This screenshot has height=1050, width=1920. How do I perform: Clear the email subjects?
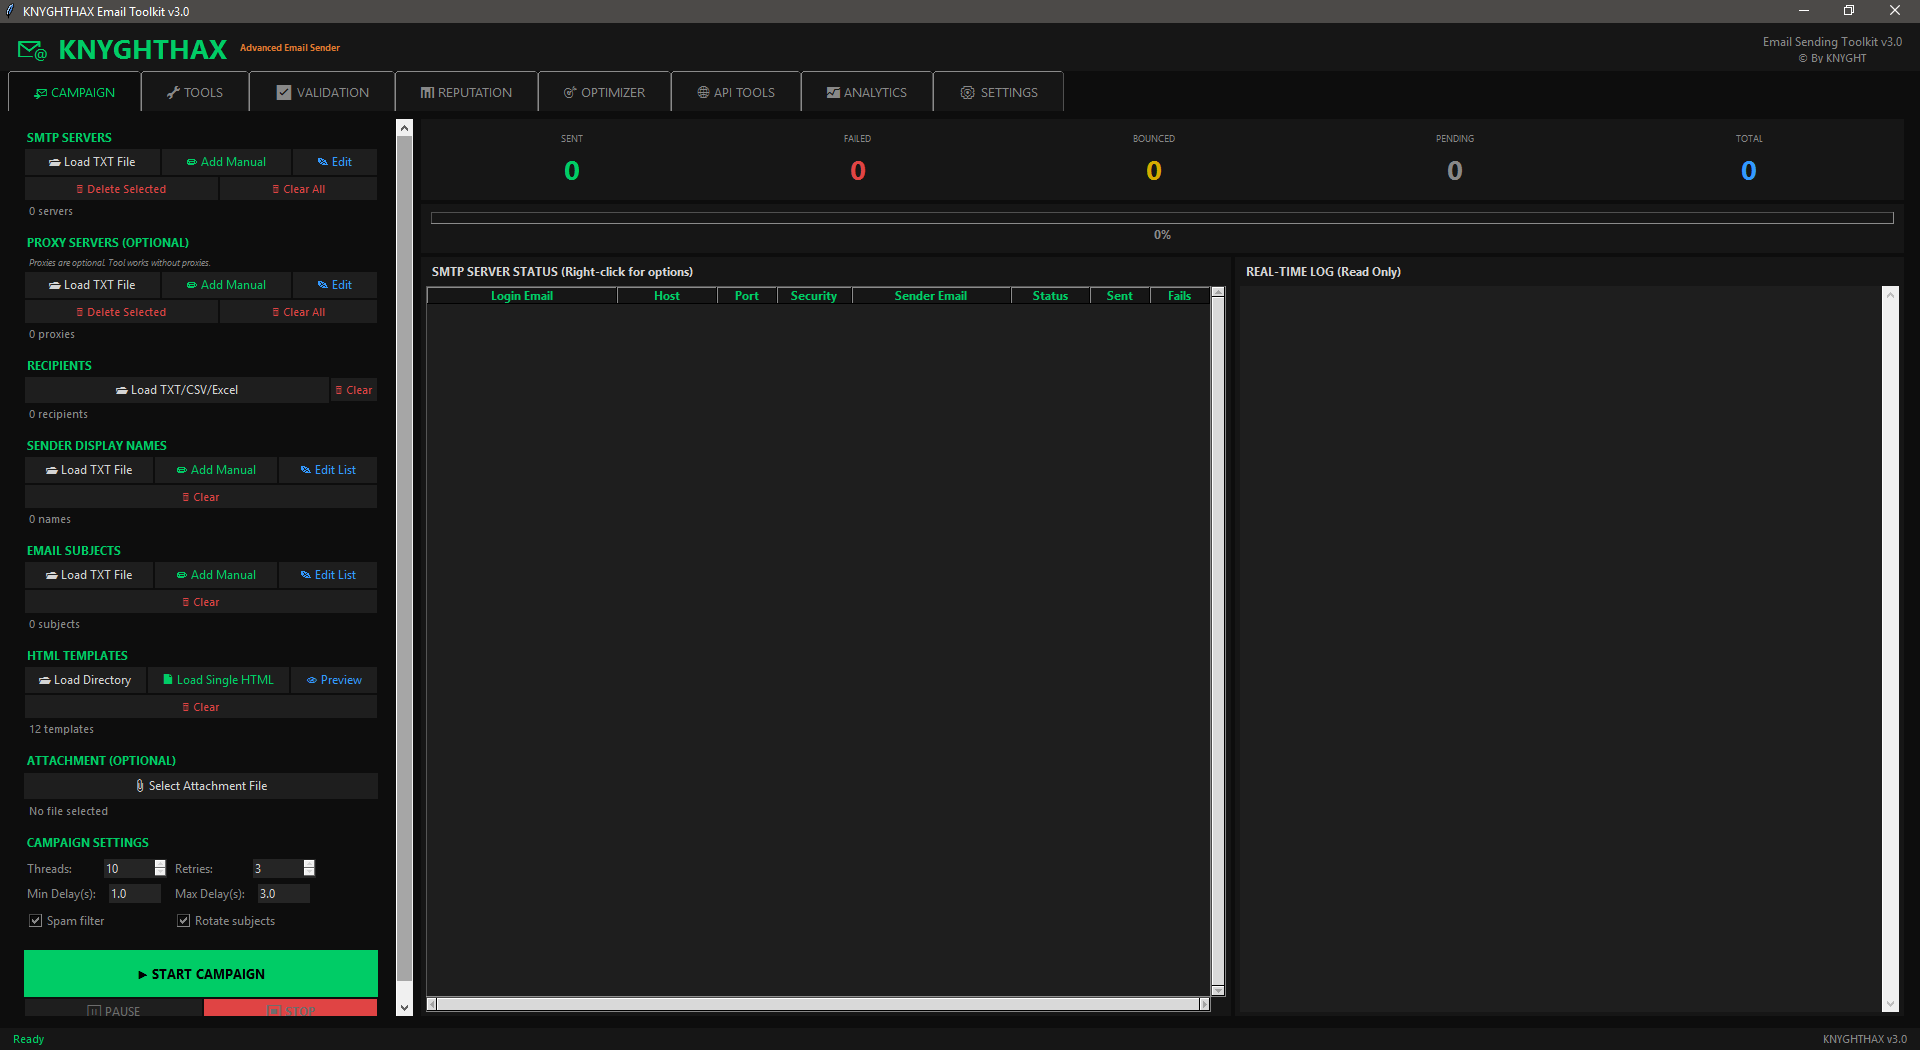pyautogui.click(x=201, y=602)
